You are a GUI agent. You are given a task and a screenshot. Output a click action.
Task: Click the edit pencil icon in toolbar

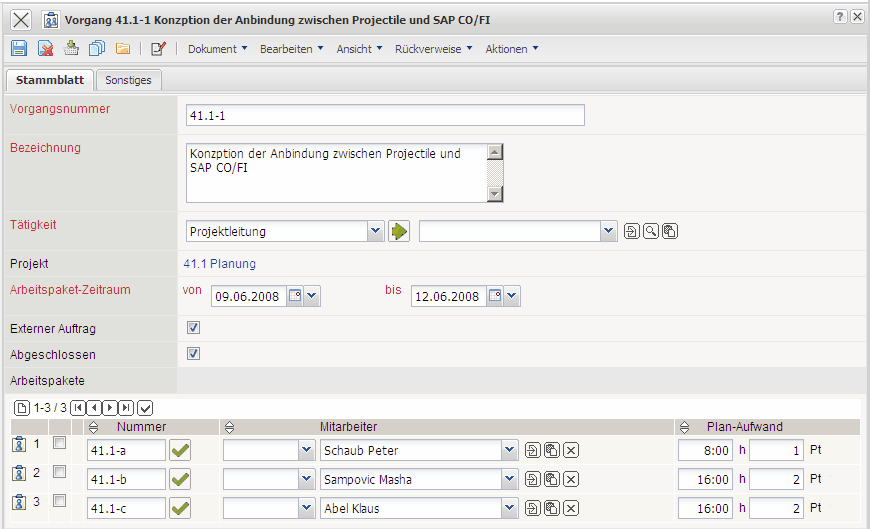click(158, 48)
